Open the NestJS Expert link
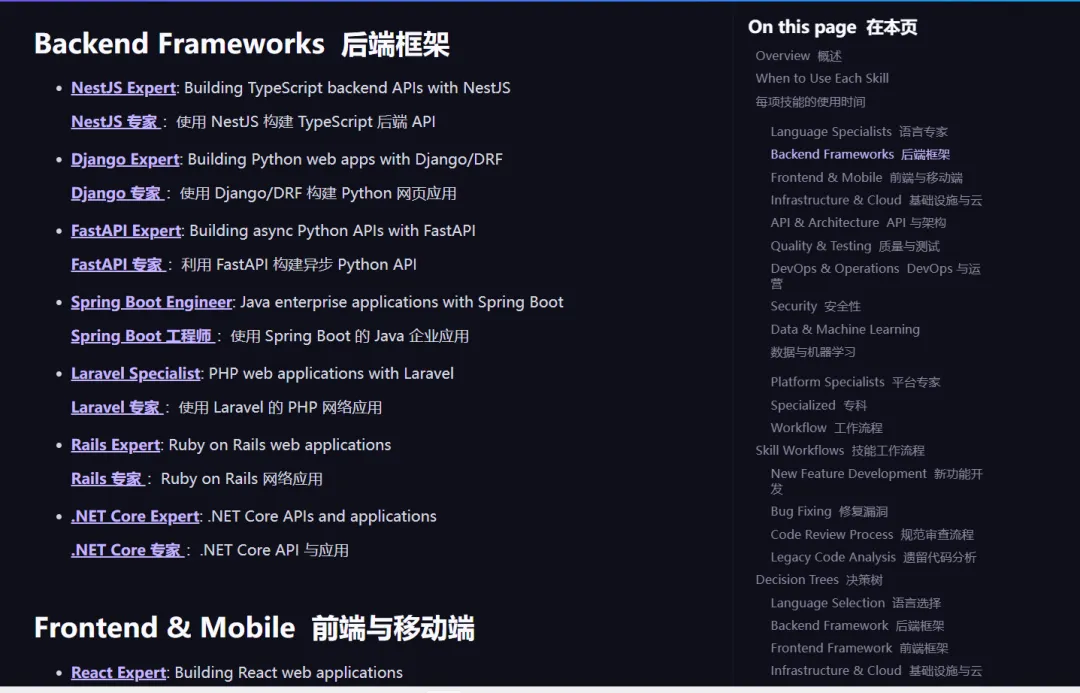Screen dimensions: 1080x693 point(123,88)
